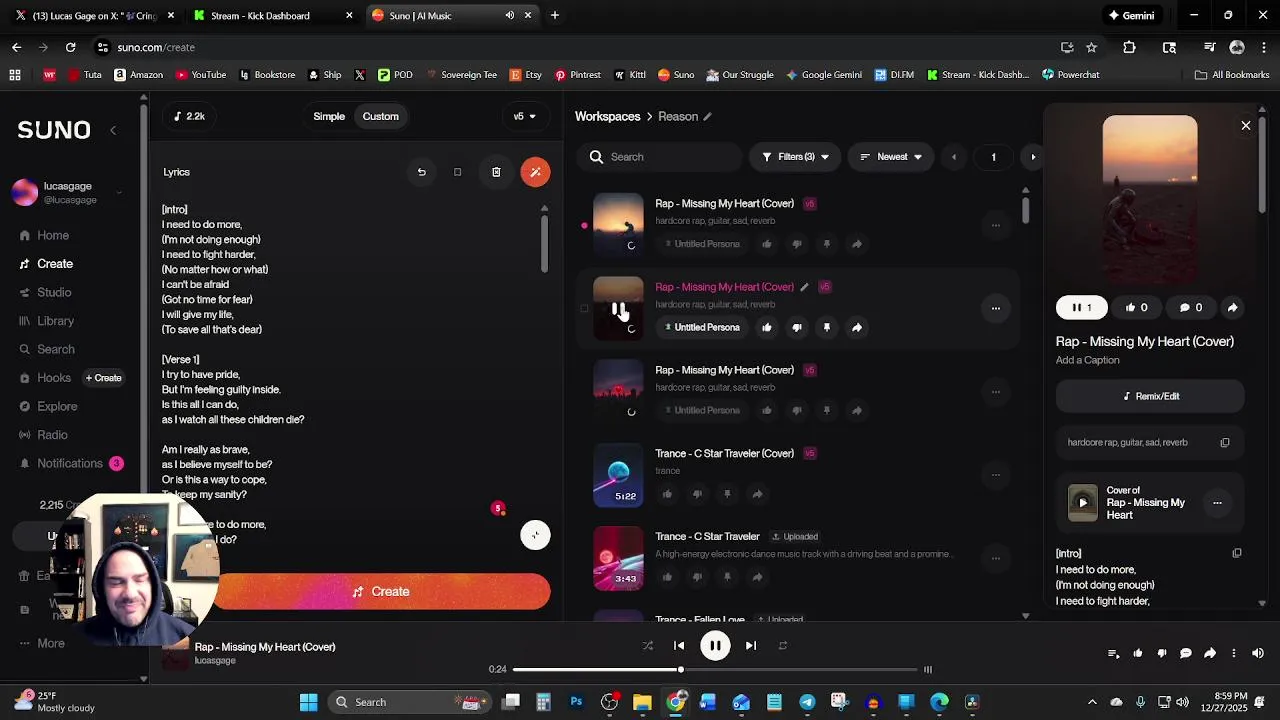1280x720 pixels.
Task: Open the Chrome three-dot menu
Action: point(1265,47)
